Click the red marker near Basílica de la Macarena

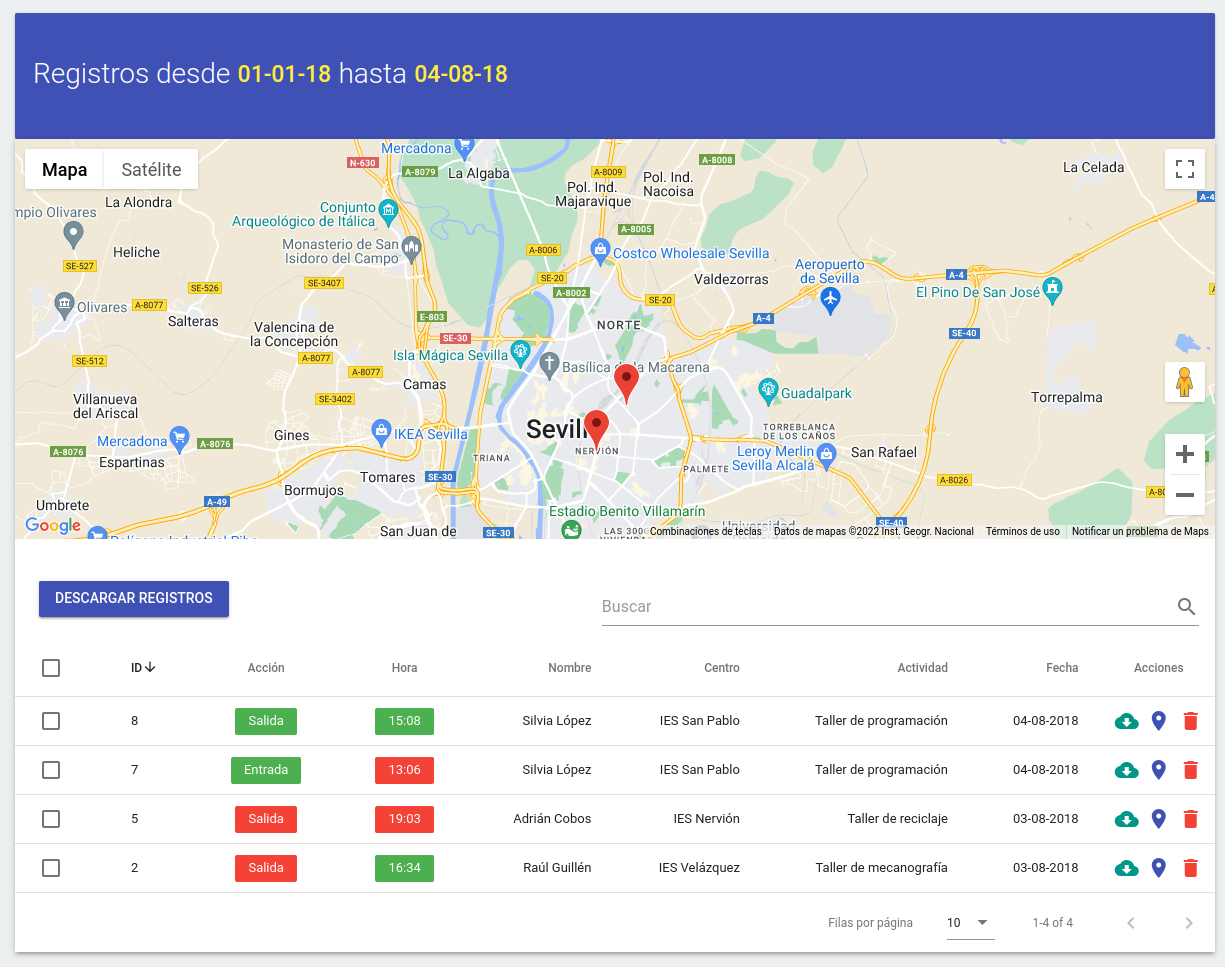point(627,383)
